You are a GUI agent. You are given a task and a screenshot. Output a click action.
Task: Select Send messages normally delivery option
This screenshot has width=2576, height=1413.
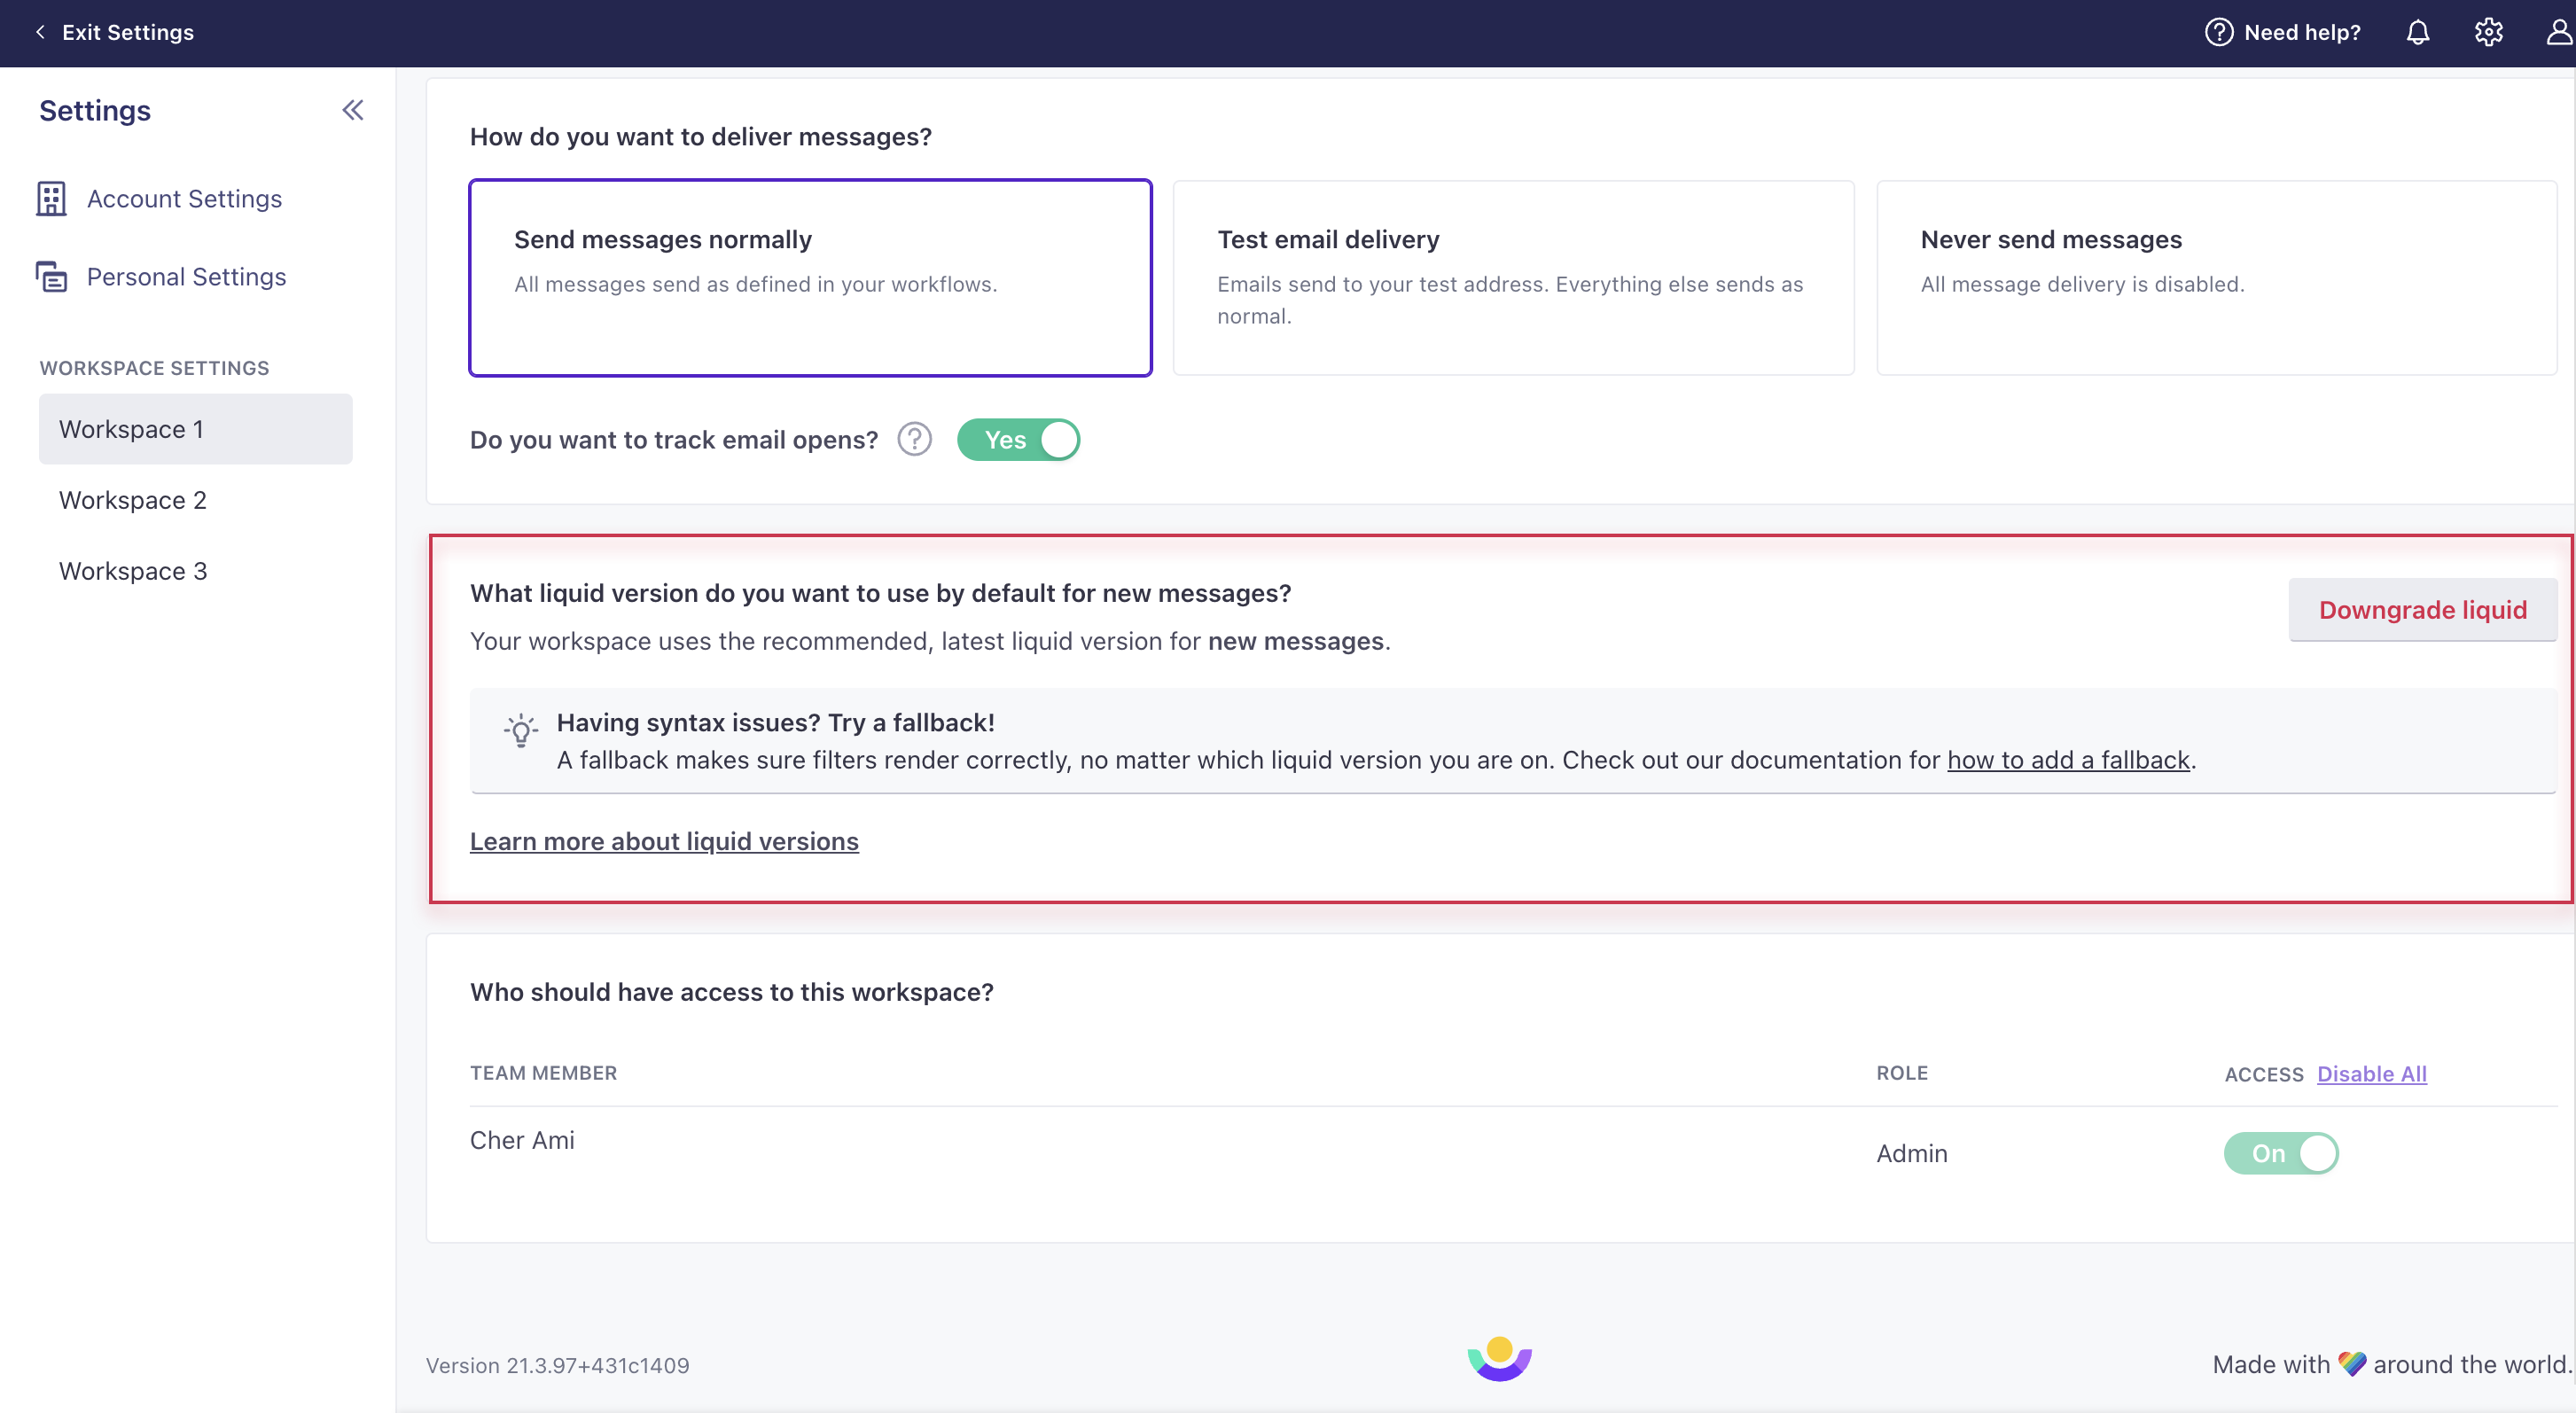pos(808,275)
